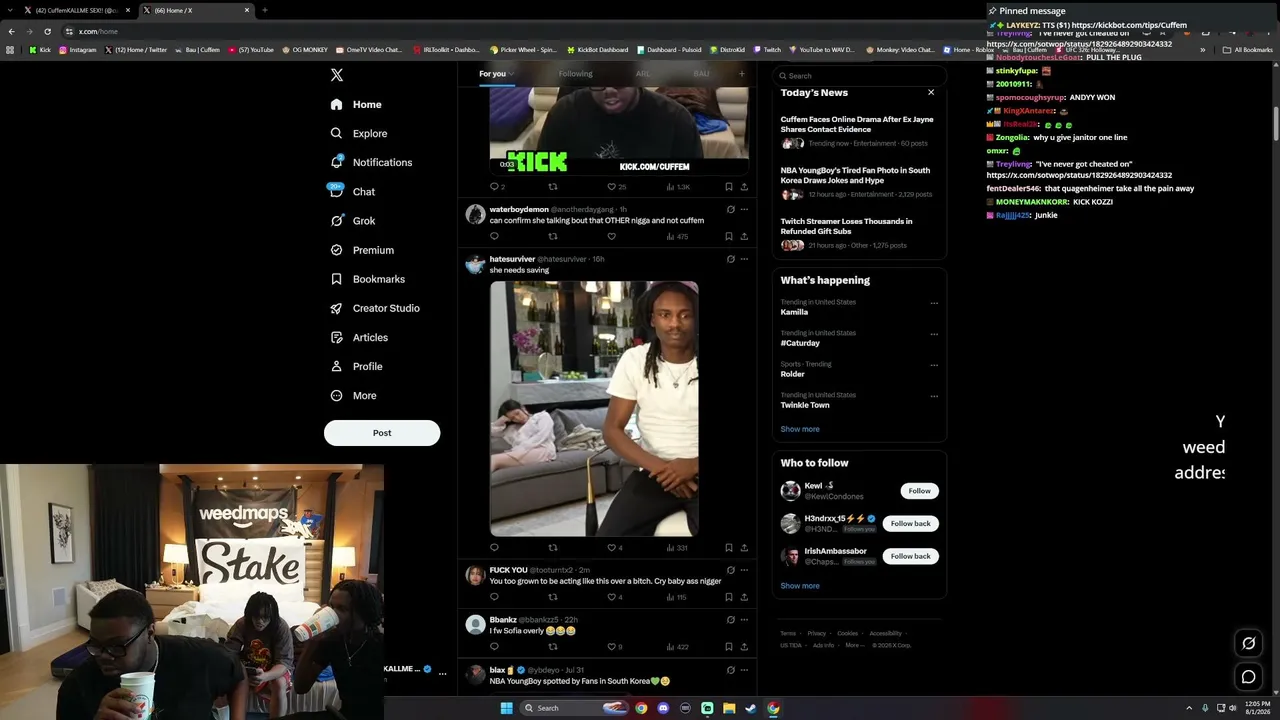Share the hatesurviver post

tap(744, 548)
